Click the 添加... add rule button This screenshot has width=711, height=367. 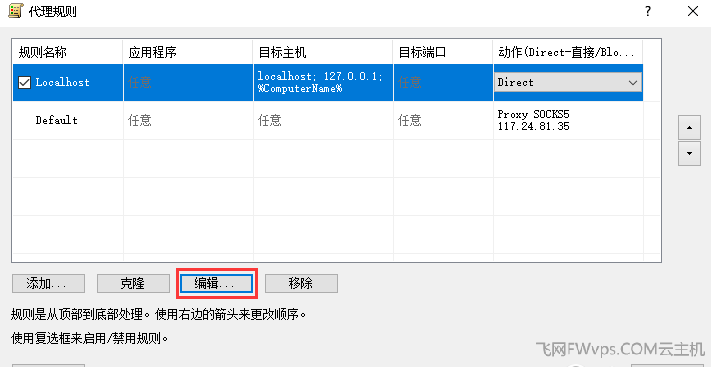pos(48,284)
